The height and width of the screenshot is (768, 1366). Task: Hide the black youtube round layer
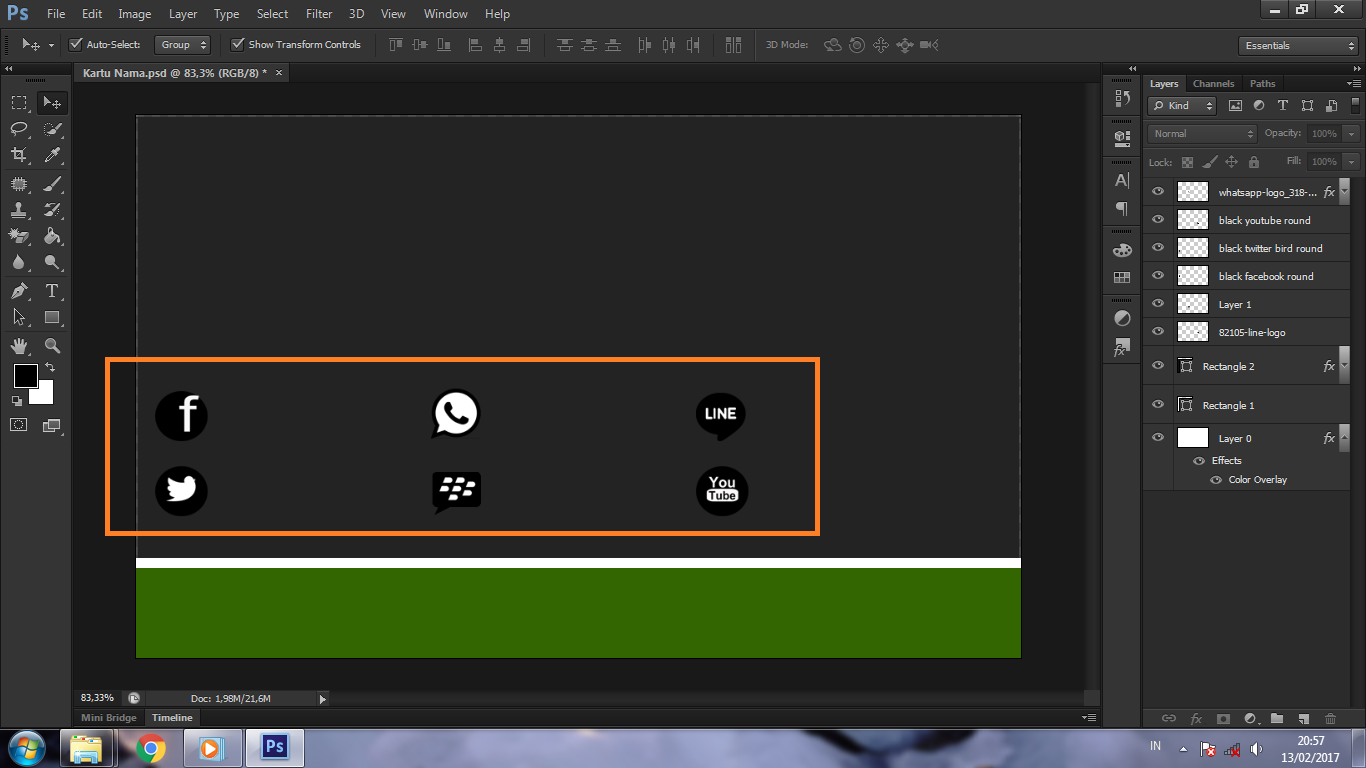click(x=1158, y=220)
